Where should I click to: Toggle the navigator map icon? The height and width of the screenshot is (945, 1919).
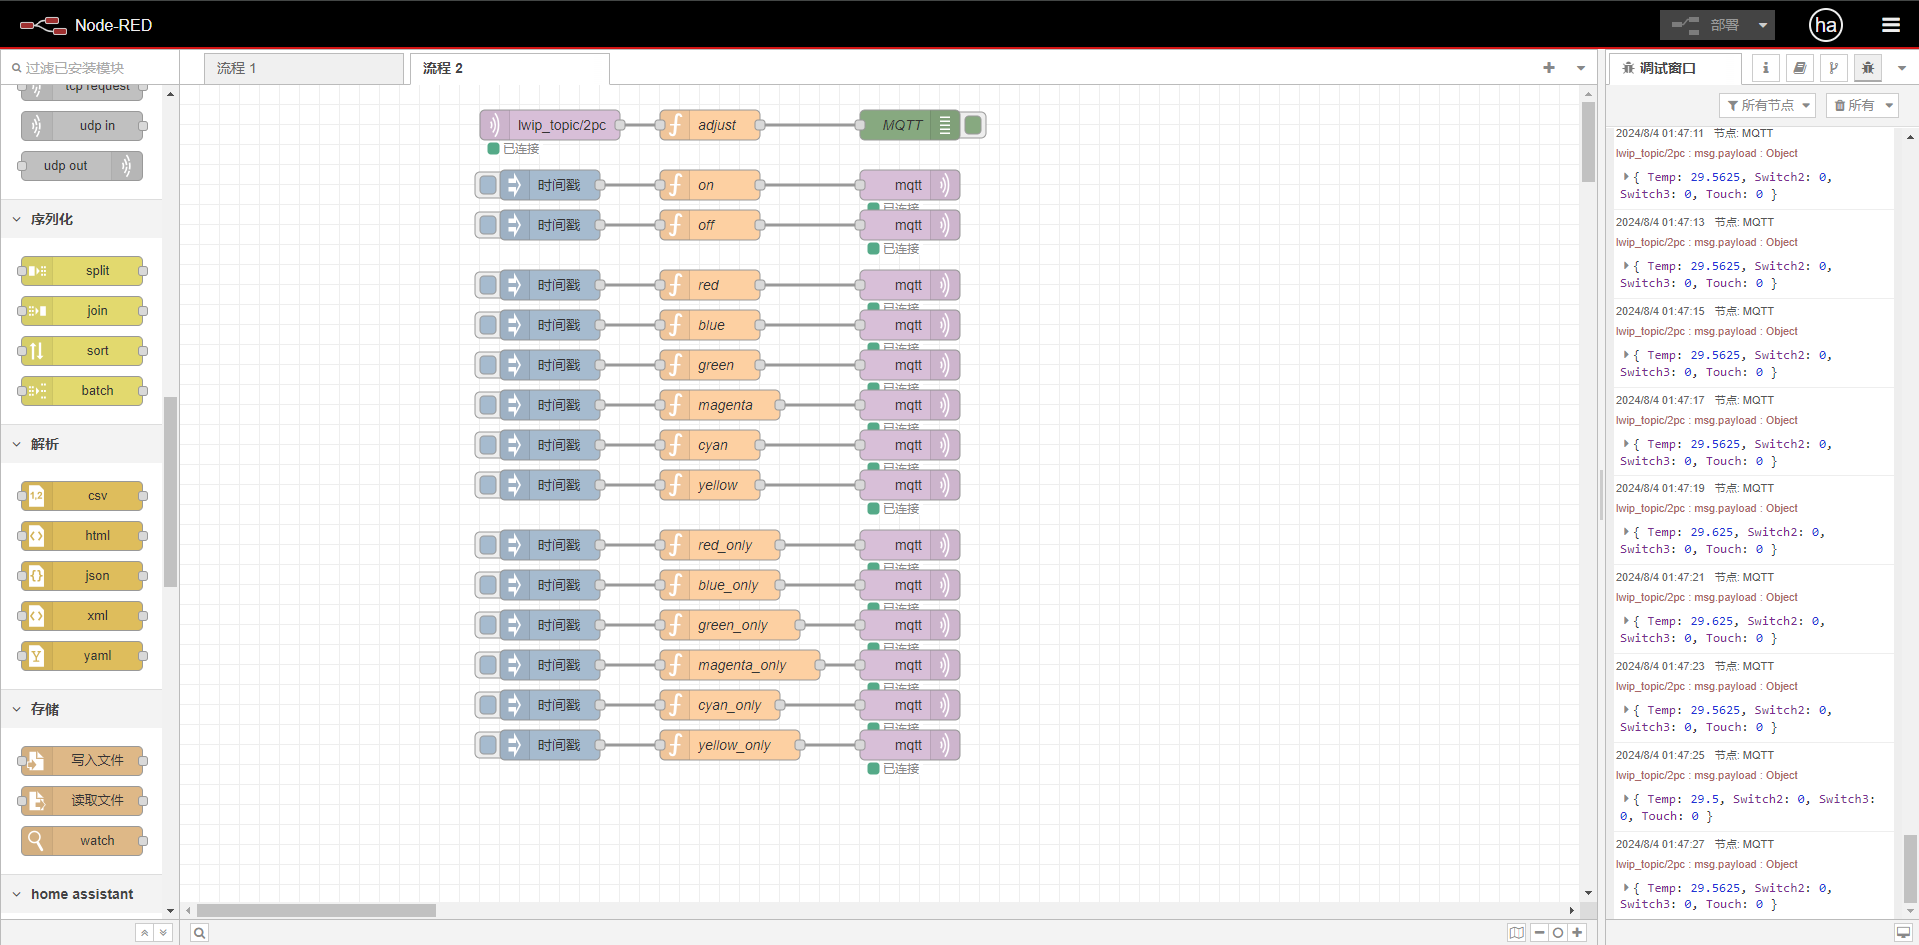1517,933
